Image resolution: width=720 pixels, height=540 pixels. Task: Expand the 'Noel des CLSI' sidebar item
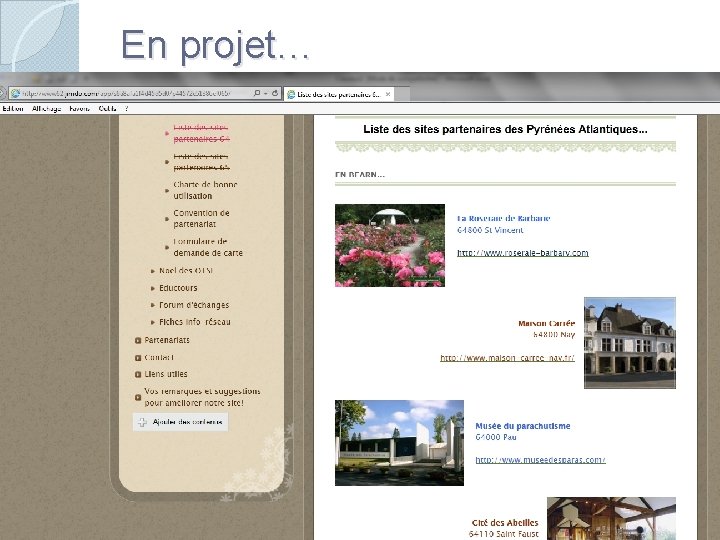(x=186, y=271)
